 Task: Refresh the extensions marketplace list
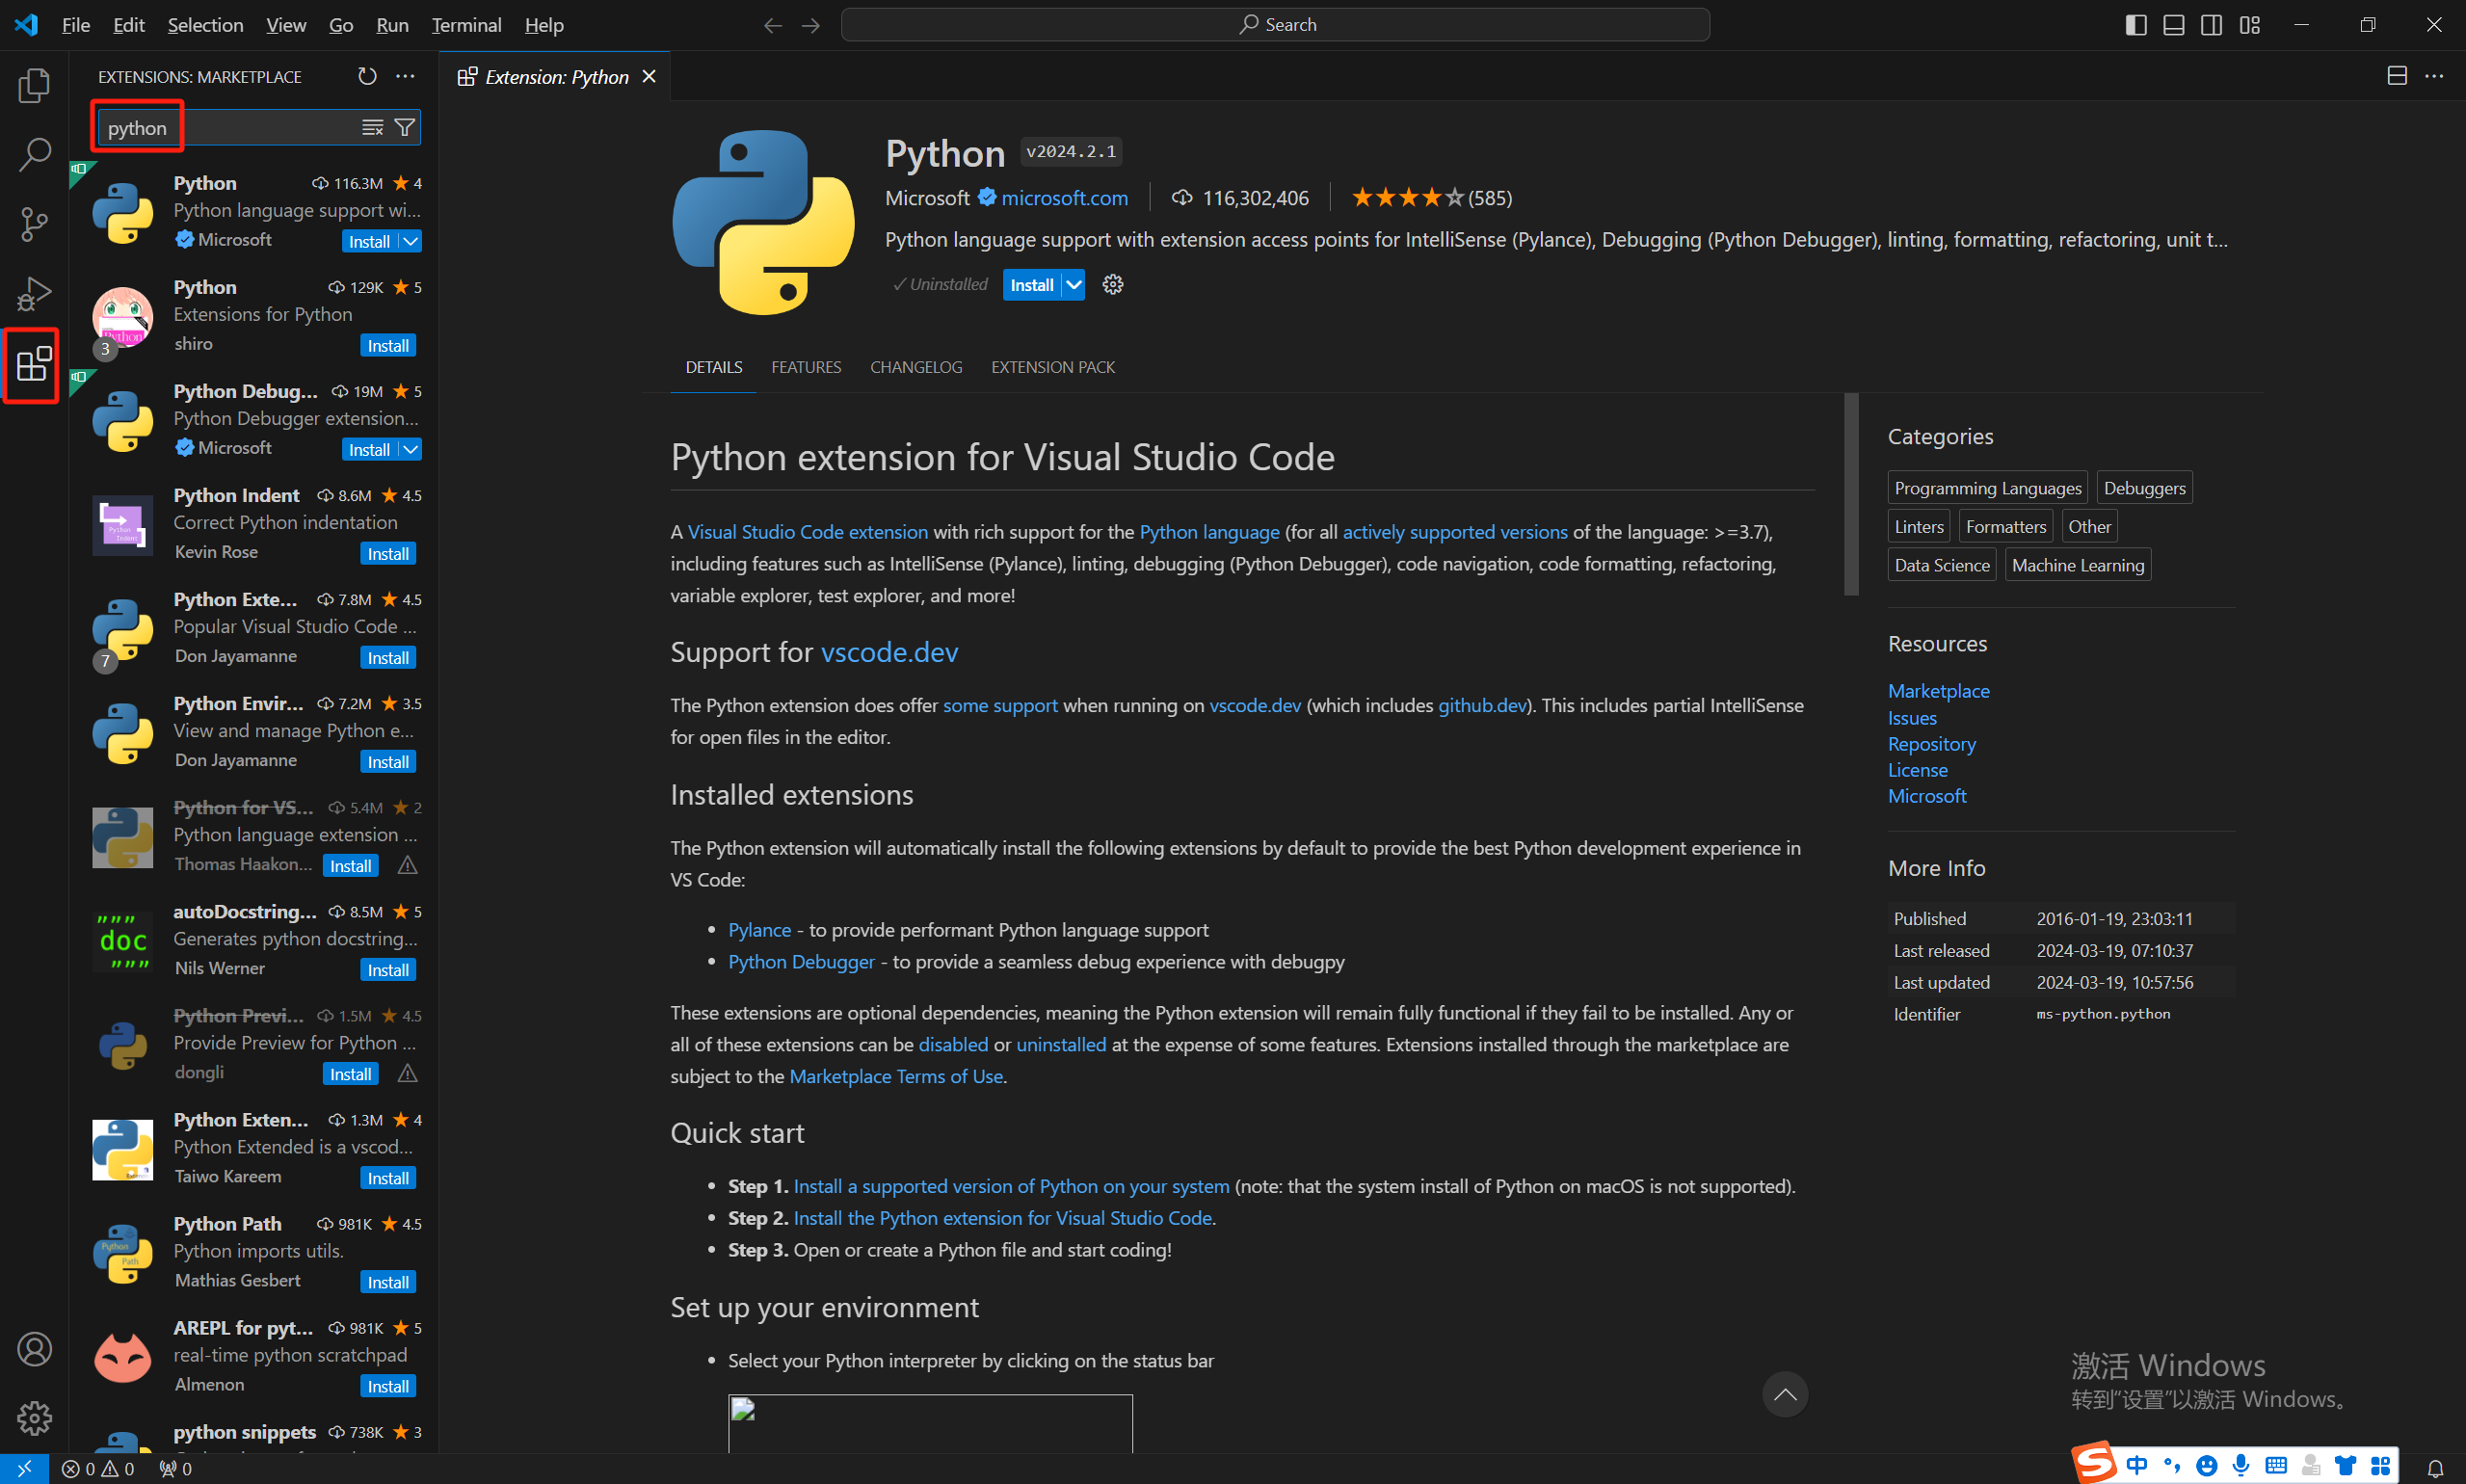pos(367,76)
